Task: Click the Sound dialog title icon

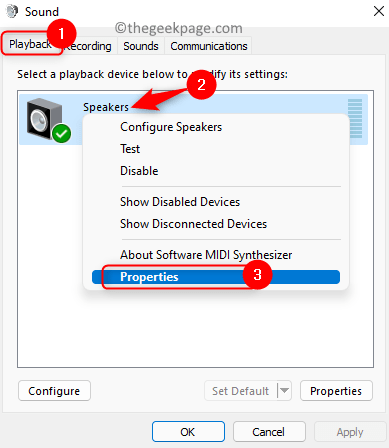Action: pyautogui.click(x=12, y=12)
